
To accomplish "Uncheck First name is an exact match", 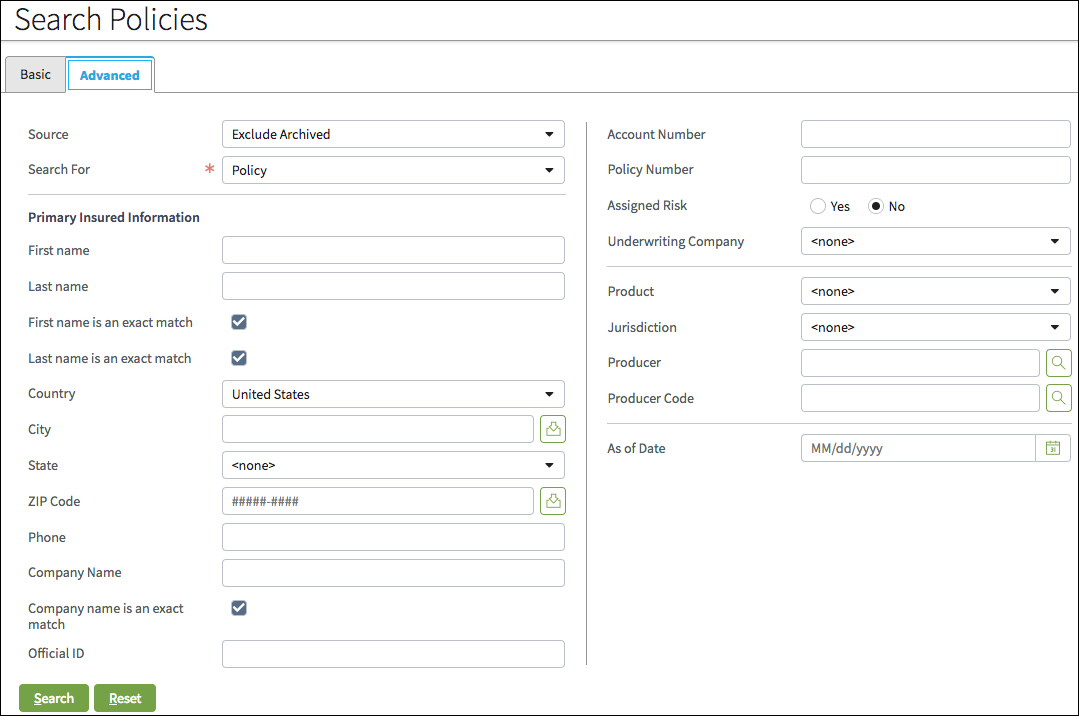I will coord(238,321).
